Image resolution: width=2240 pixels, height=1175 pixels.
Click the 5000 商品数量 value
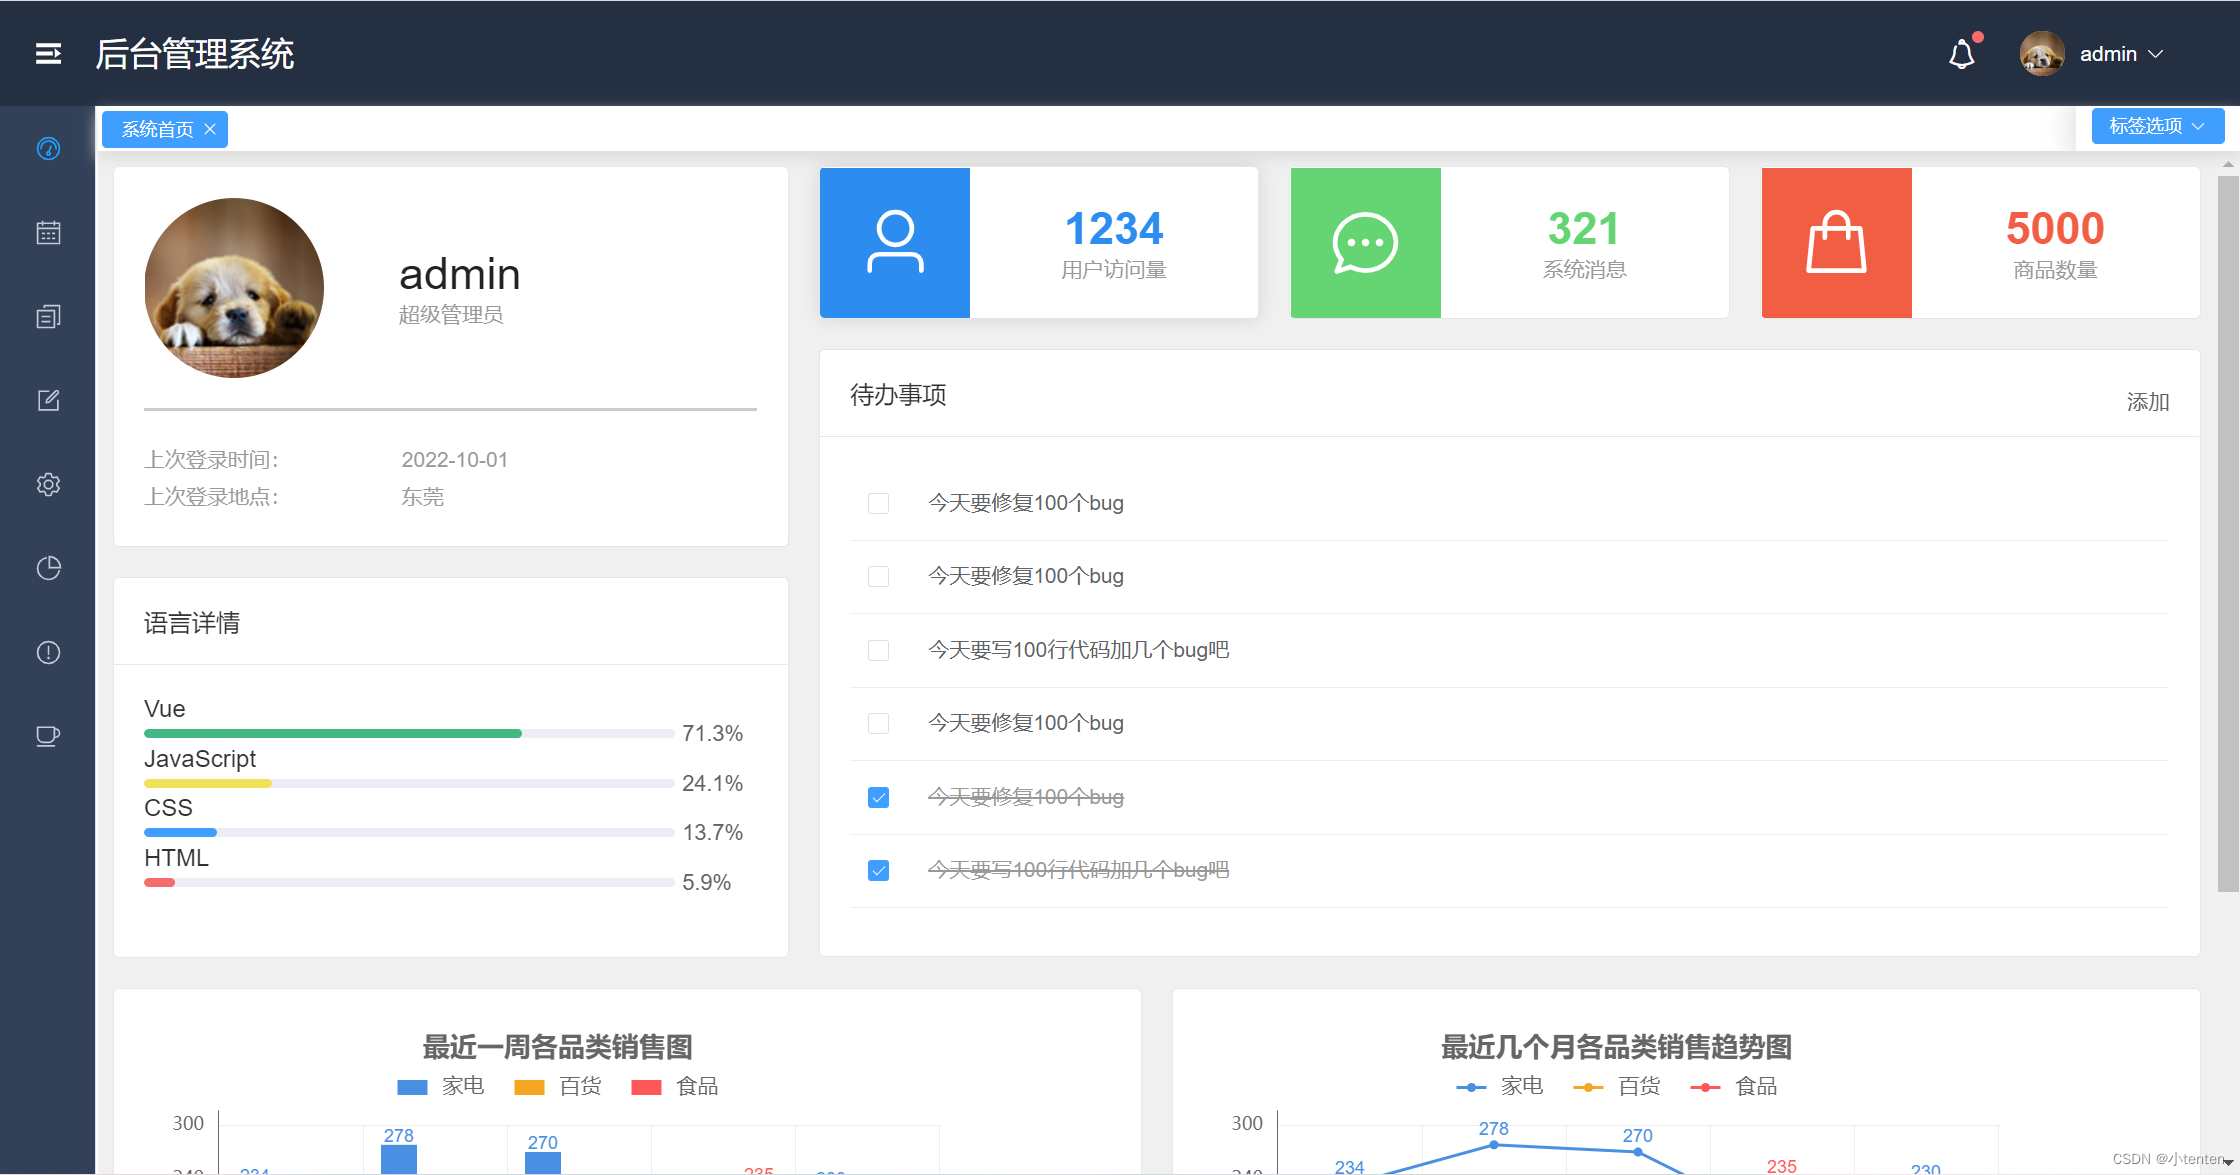tap(2055, 229)
